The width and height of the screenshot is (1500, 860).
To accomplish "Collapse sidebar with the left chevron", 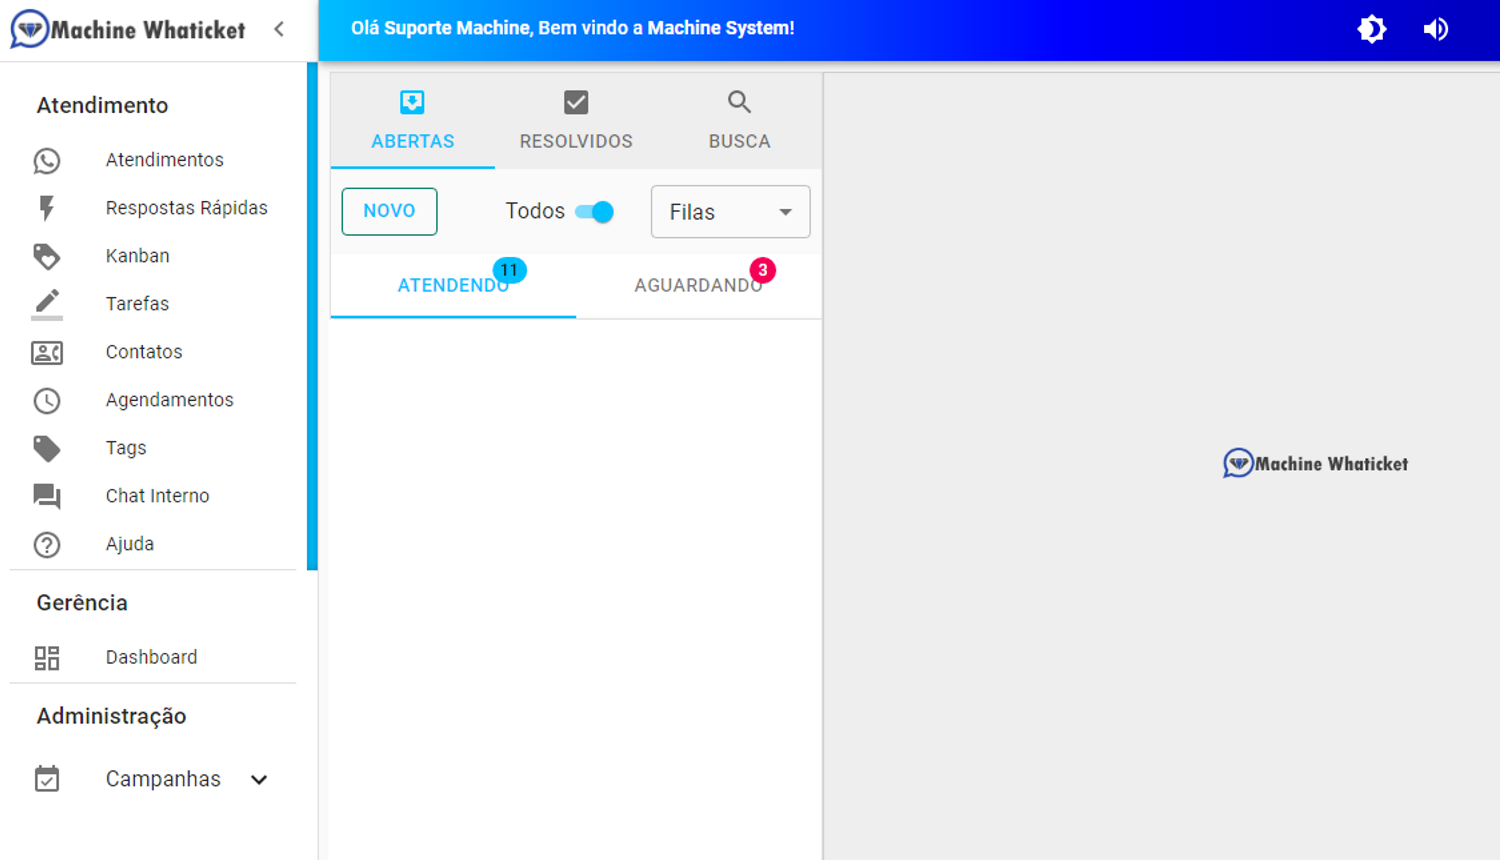I will pos(279,29).
